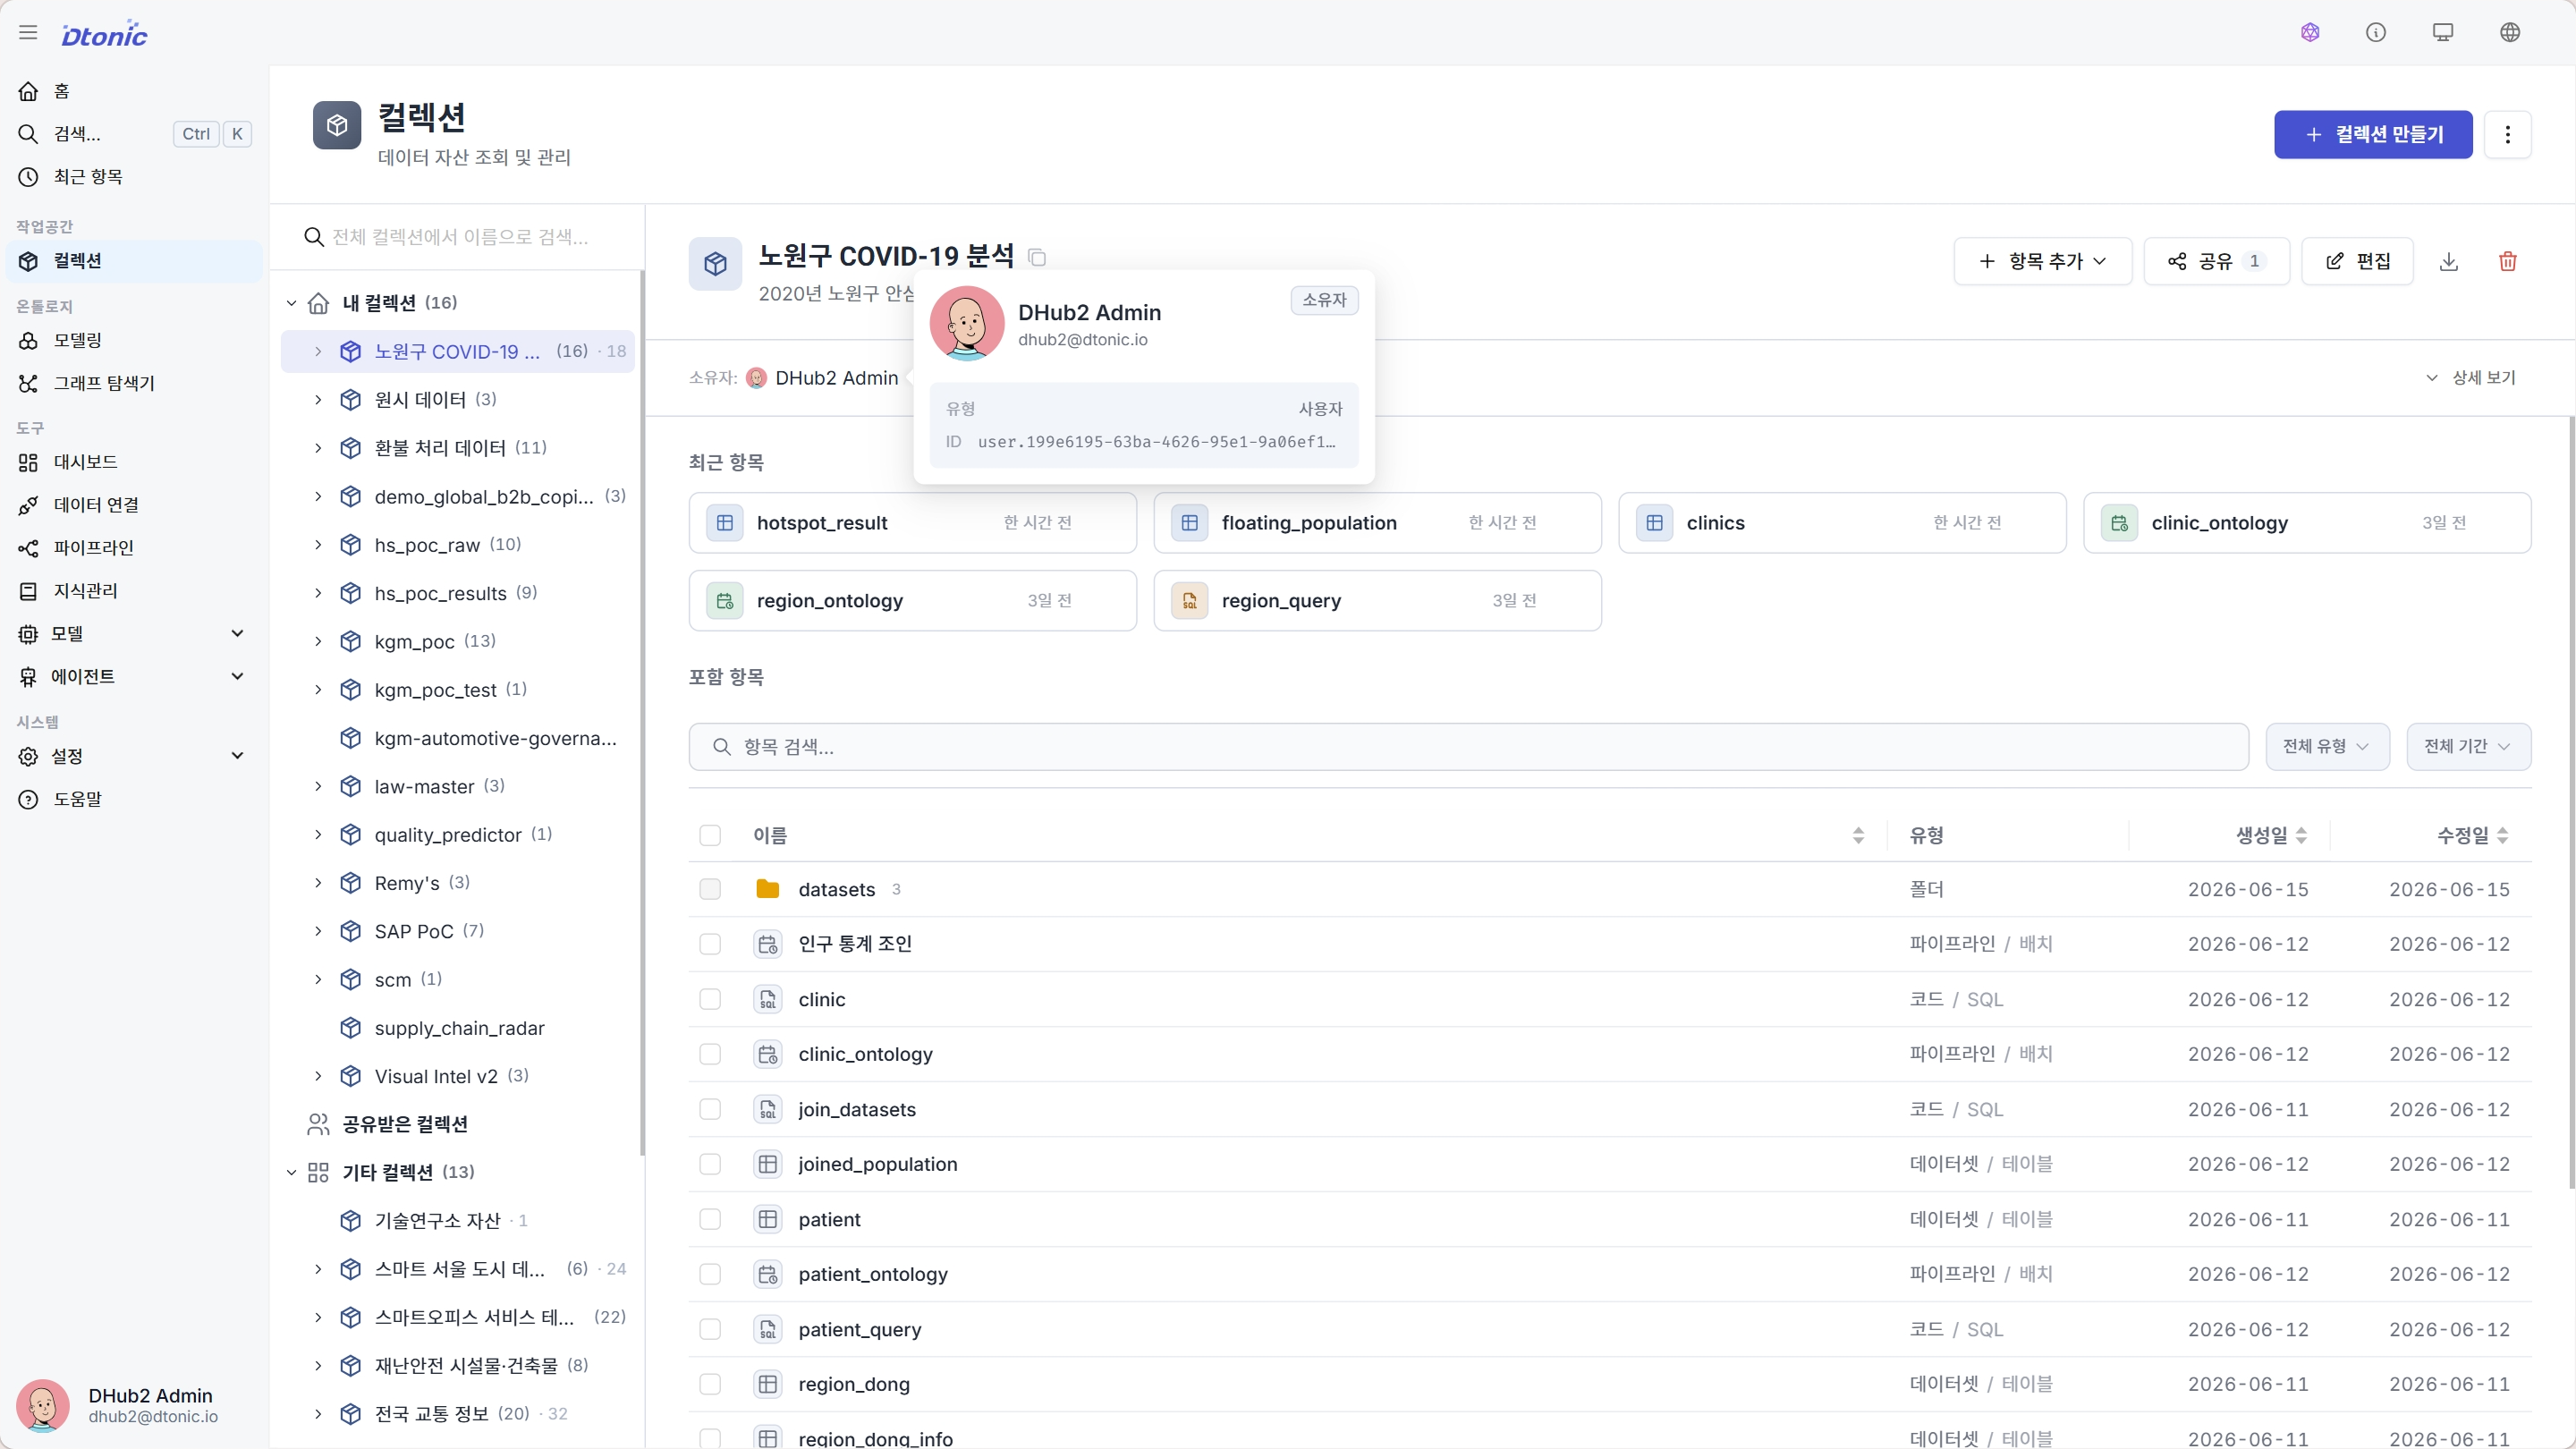Open the 검색... quick search in sidebar
Viewport: 2576px width, 1449px height.
point(134,134)
